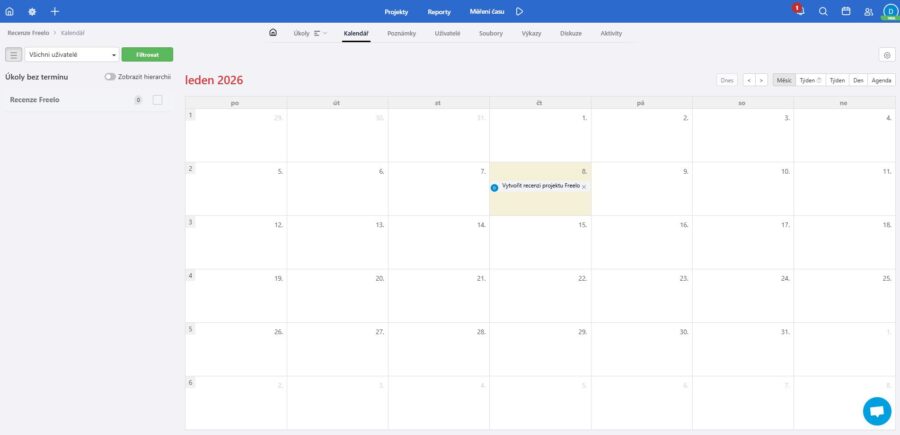Image resolution: width=900 pixels, height=435 pixels.
Task: Go to previous month arrow
Action: click(748, 80)
